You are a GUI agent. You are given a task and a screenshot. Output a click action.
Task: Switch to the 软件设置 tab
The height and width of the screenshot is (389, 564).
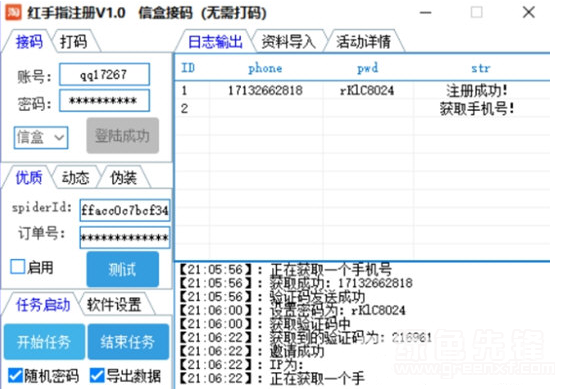114,305
